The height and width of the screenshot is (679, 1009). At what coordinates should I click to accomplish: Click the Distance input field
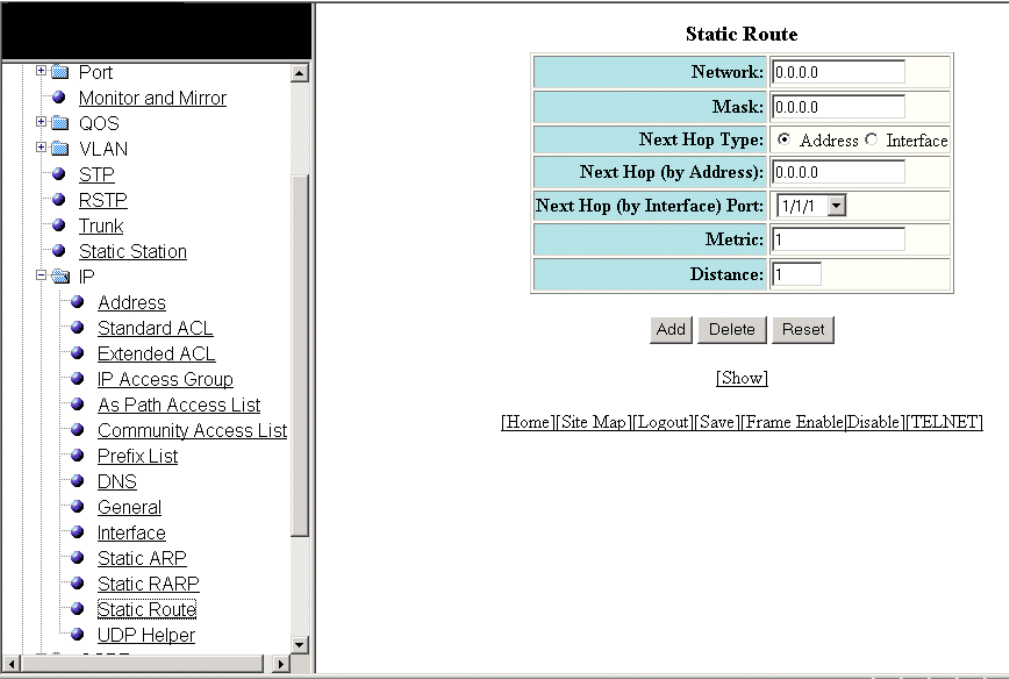point(796,274)
